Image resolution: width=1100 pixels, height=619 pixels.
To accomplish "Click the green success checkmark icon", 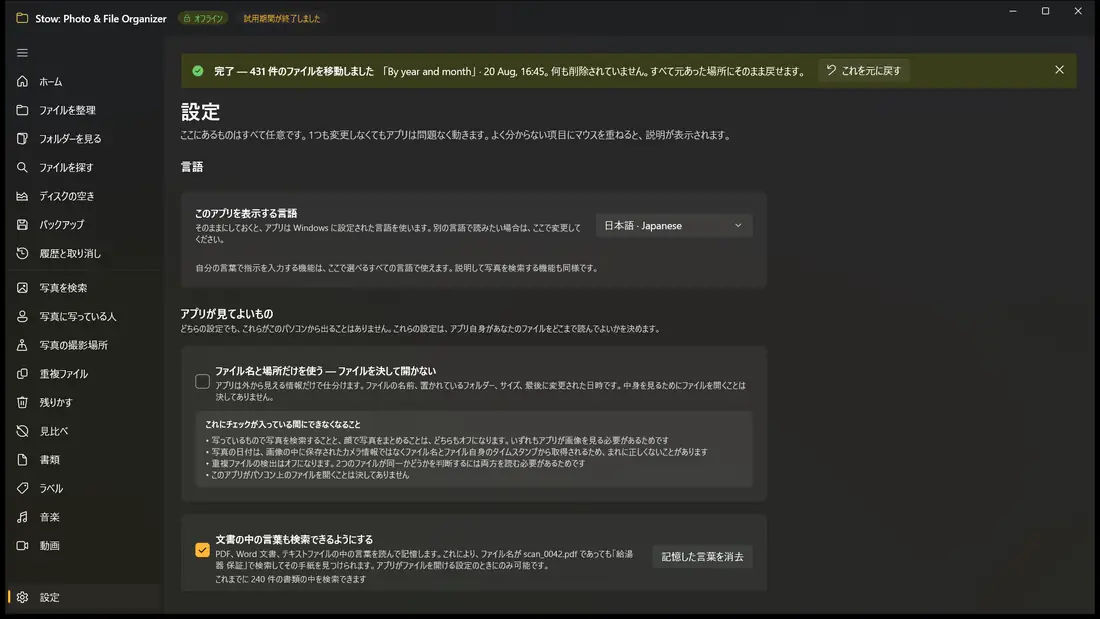I will 198,71.
